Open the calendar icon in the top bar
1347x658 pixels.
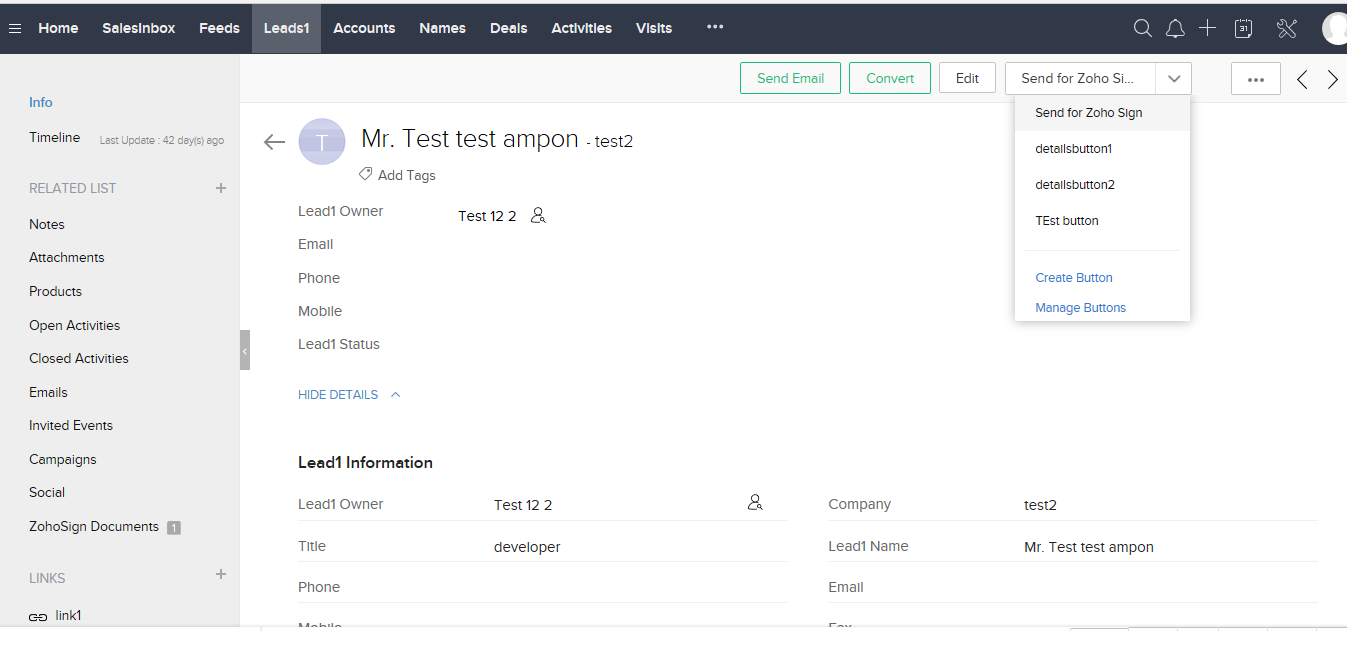pyautogui.click(x=1243, y=28)
